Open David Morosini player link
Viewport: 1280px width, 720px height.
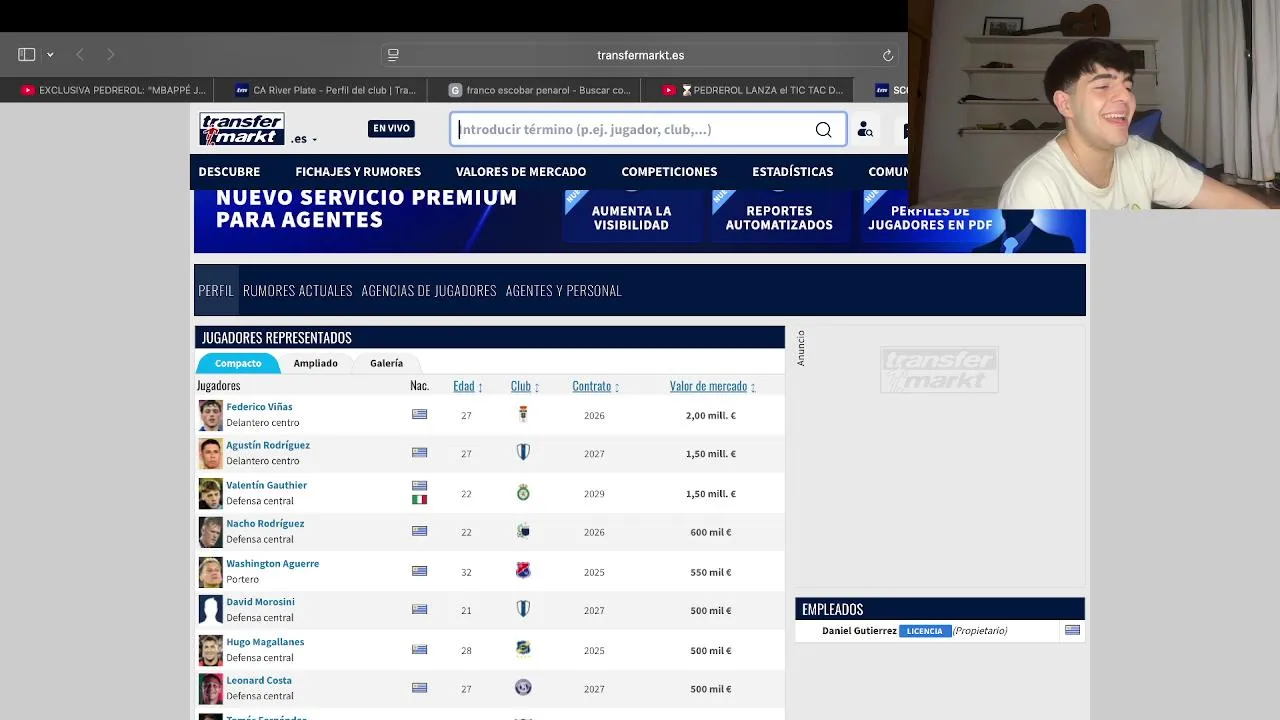pyautogui.click(x=260, y=602)
